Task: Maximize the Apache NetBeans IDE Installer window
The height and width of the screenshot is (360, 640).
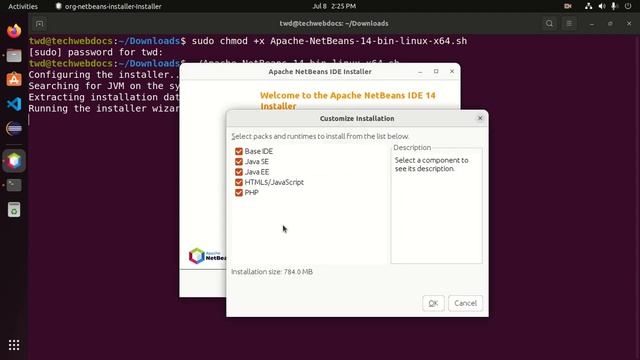Action: (436, 71)
